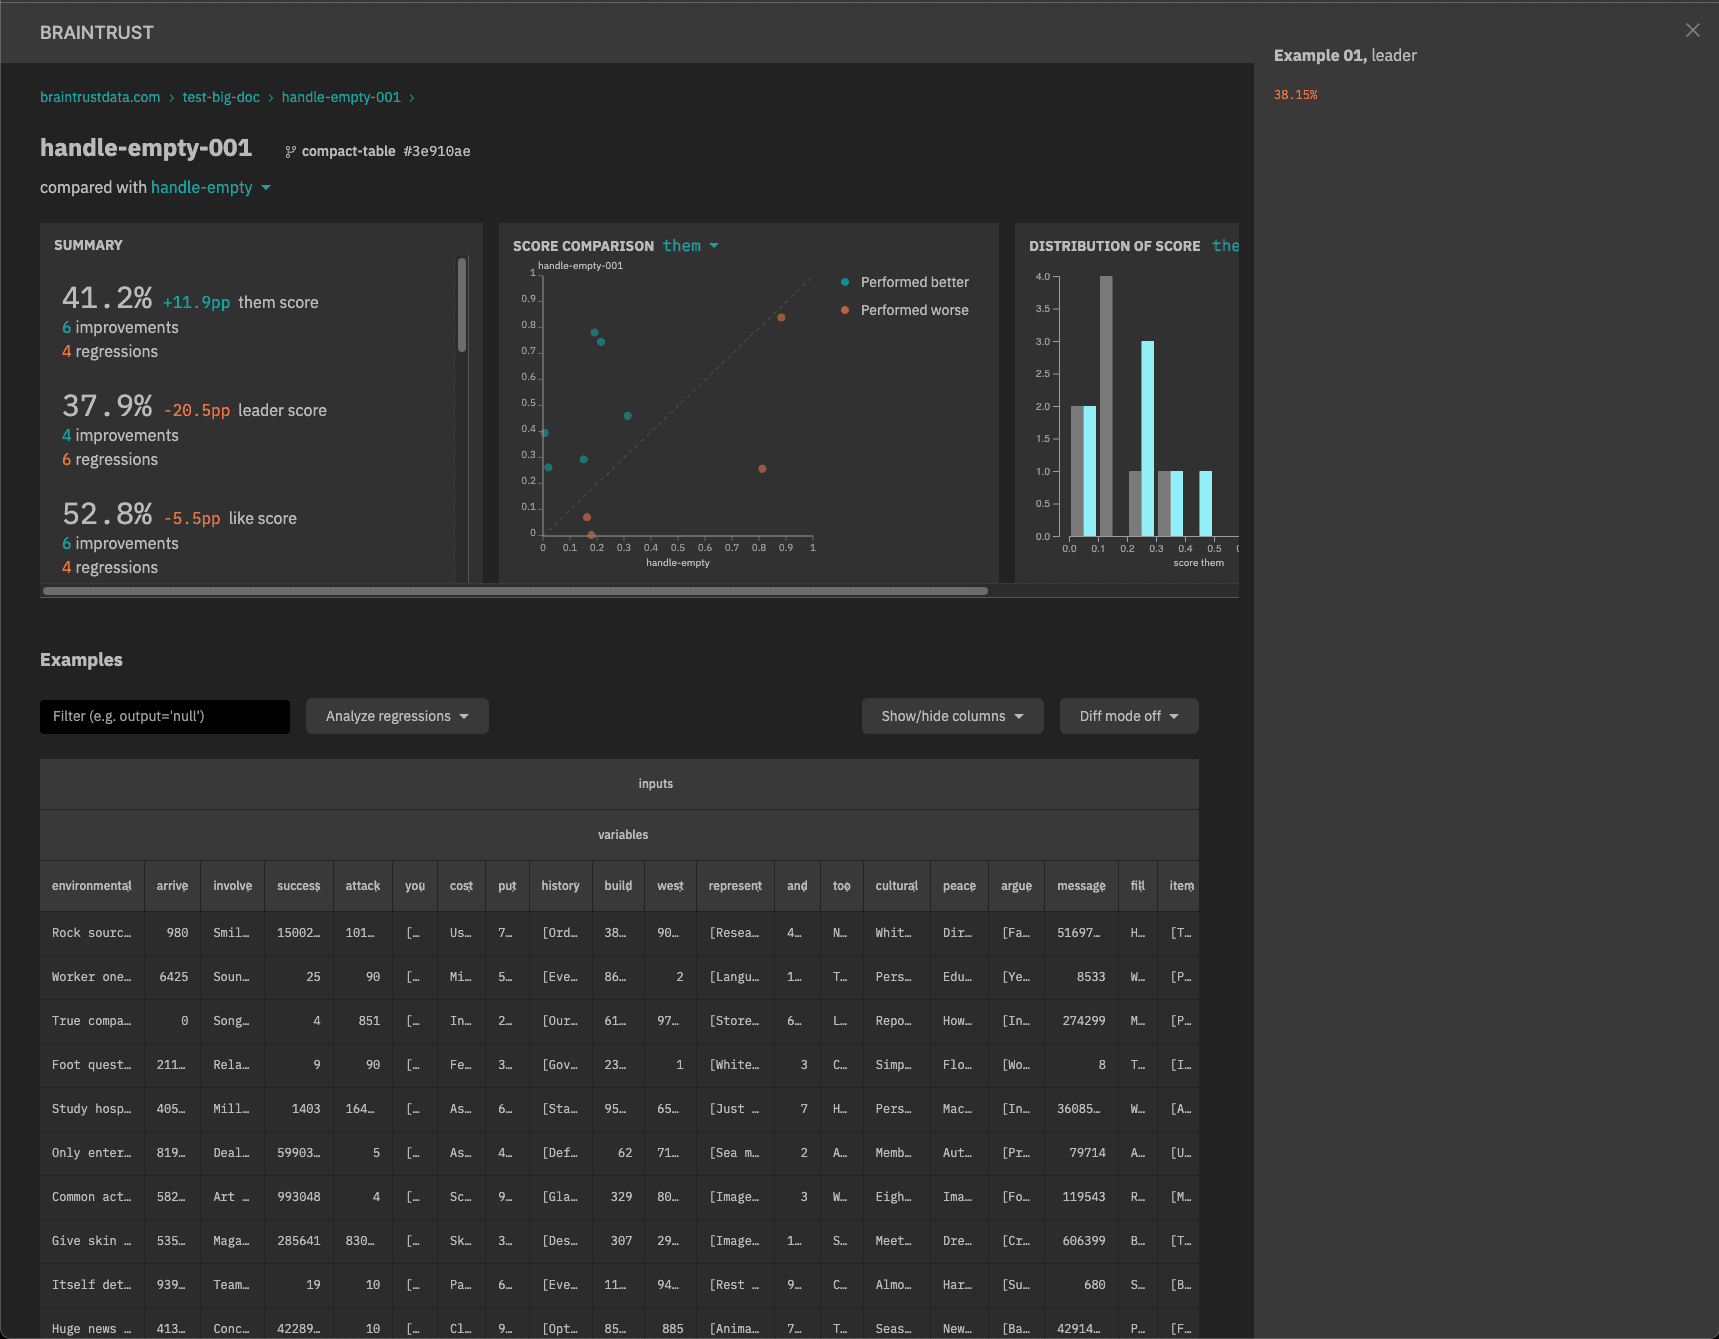Open the Show/hide columns menu
1719x1339 pixels.
952,716
